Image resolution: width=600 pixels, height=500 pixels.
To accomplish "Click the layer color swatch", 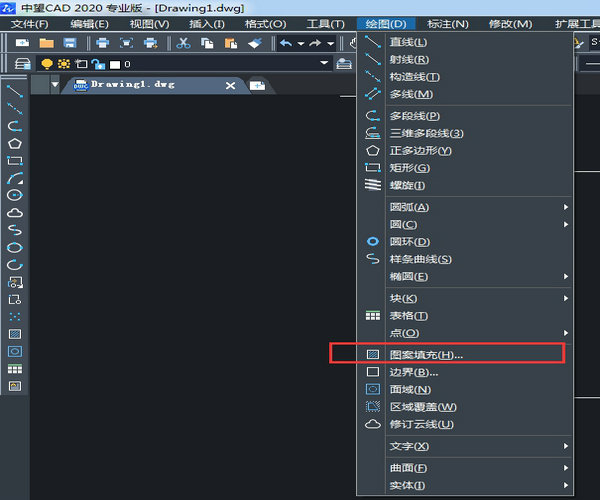I will click(113, 64).
